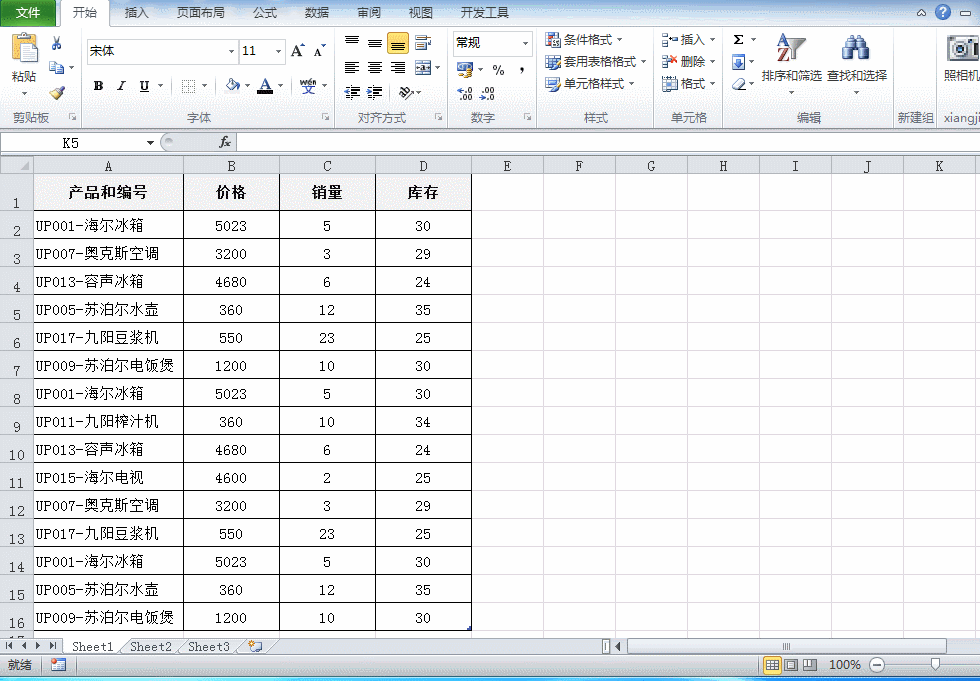Click the font color A icon
The image size is (980, 681).
[x=266, y=86]
